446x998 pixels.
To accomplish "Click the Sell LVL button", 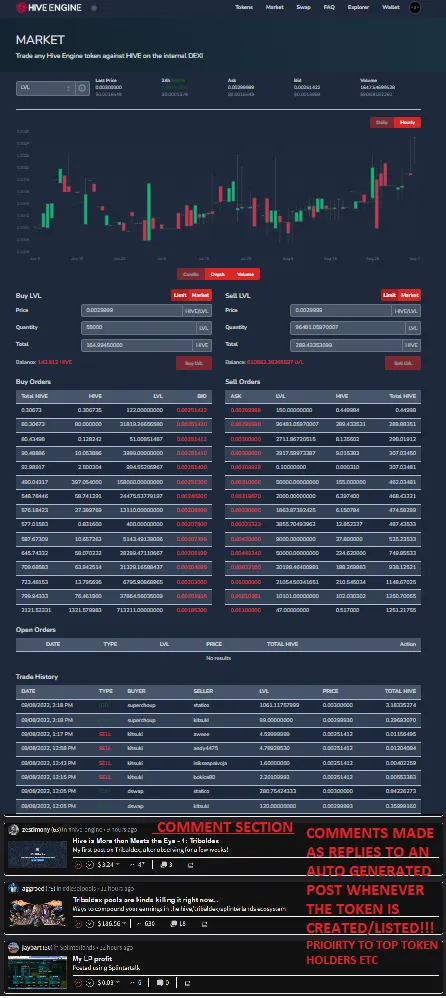I will 403,363.
